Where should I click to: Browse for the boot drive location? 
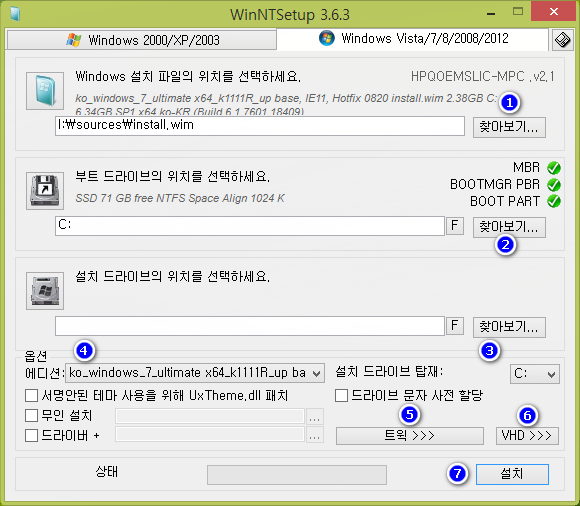click(x=509, y=227)
